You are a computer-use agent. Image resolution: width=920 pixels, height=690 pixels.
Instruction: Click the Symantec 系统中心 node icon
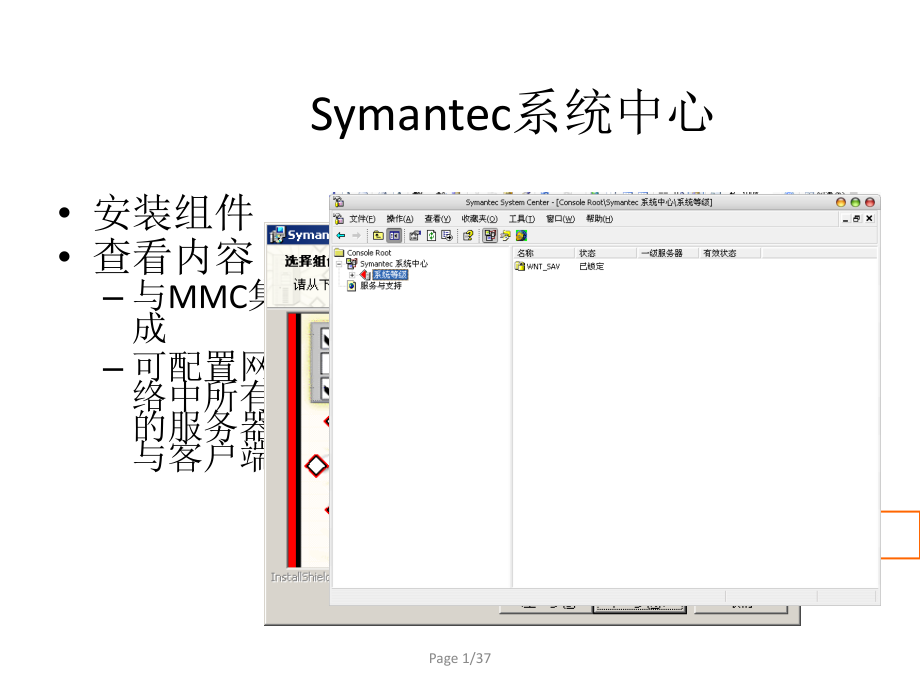click(352, 264)
